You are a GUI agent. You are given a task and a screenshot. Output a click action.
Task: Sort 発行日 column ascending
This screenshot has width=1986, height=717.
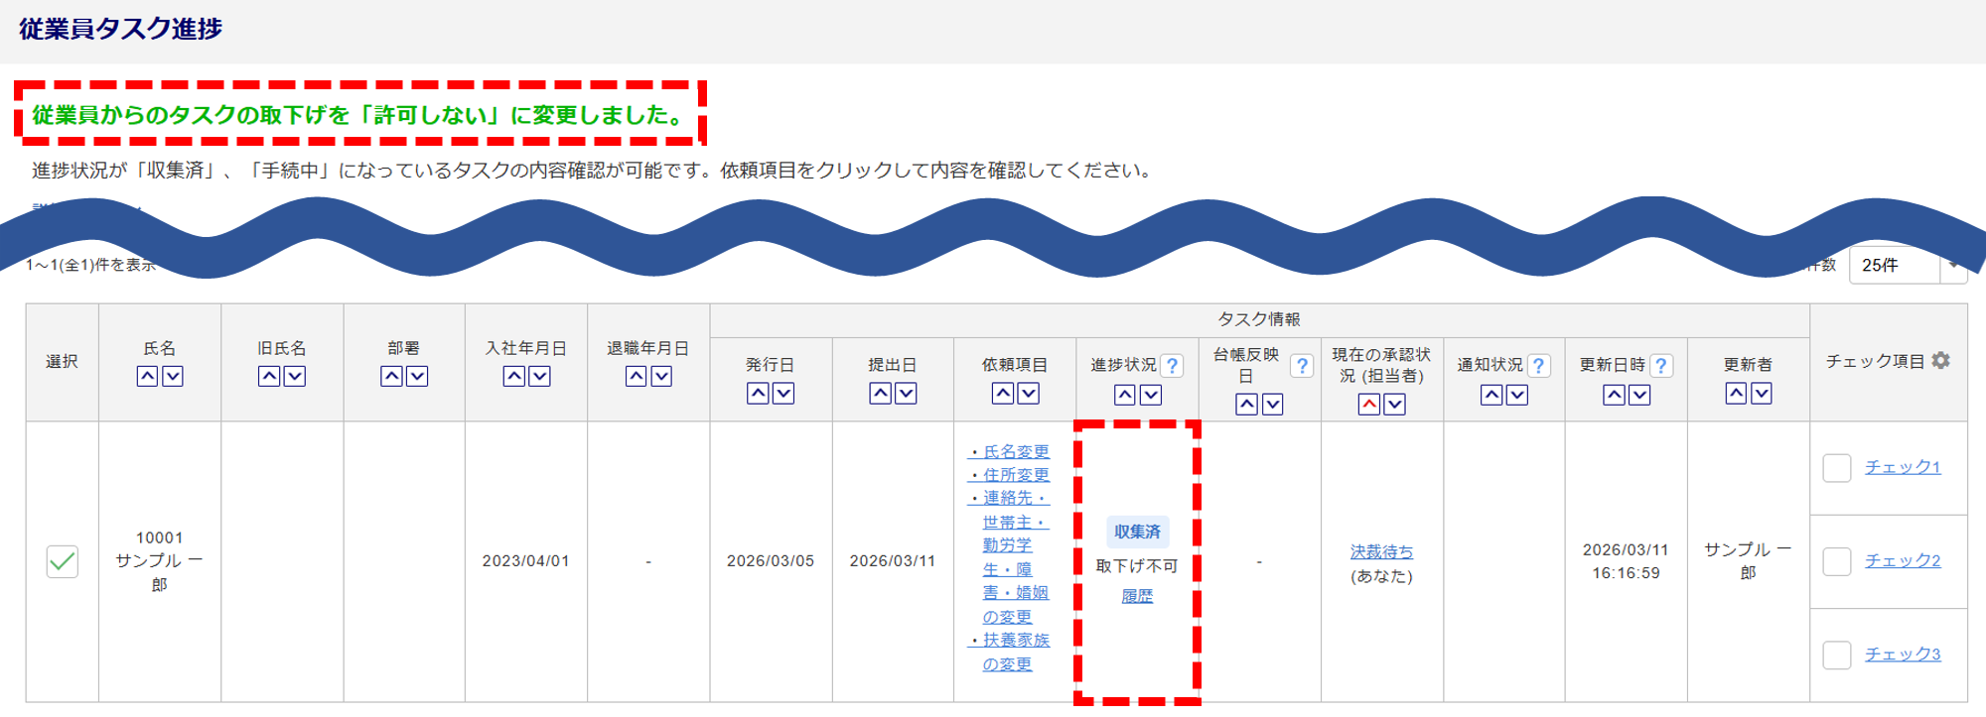tap(758, 394)
